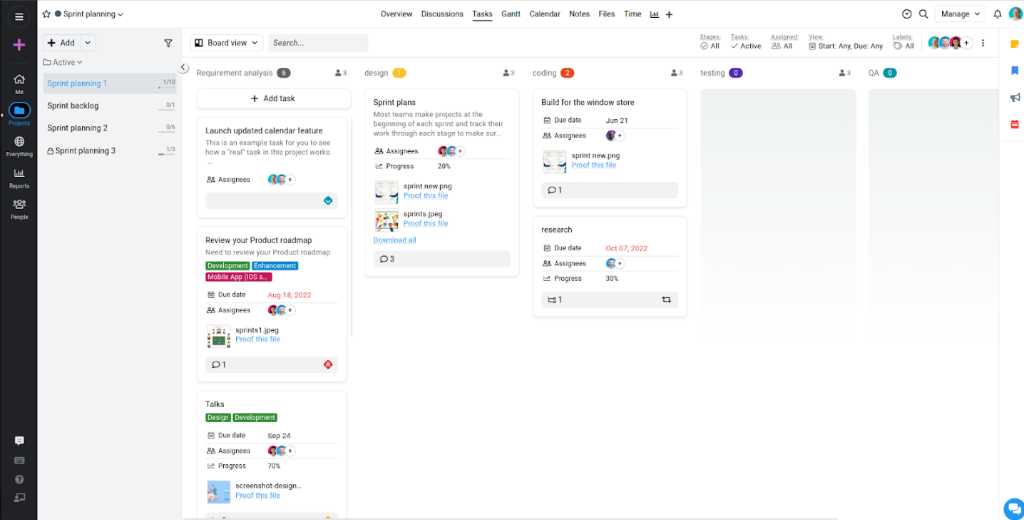The width and height of the screenshot is (1024, 520).
Task: Add assignee on Launch updated calendar feature card
Action: (291, 179)
